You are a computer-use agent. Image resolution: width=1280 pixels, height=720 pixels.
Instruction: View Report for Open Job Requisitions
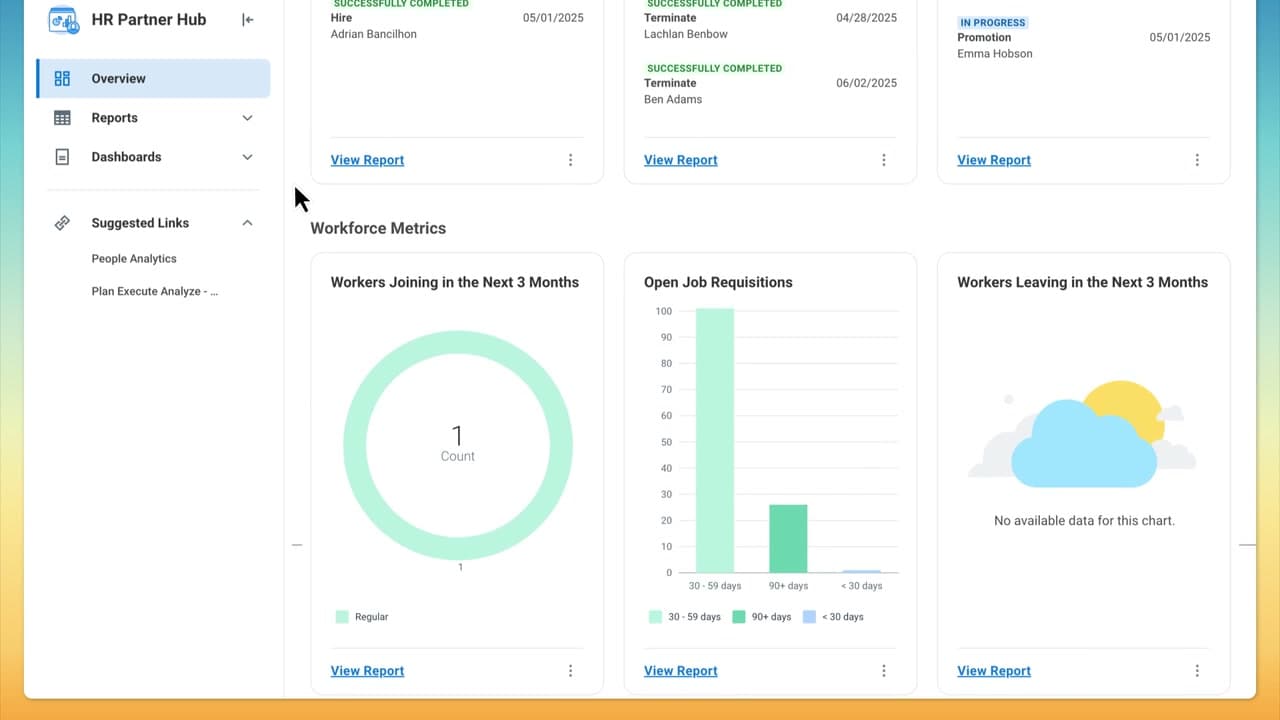tap(680, 671)
